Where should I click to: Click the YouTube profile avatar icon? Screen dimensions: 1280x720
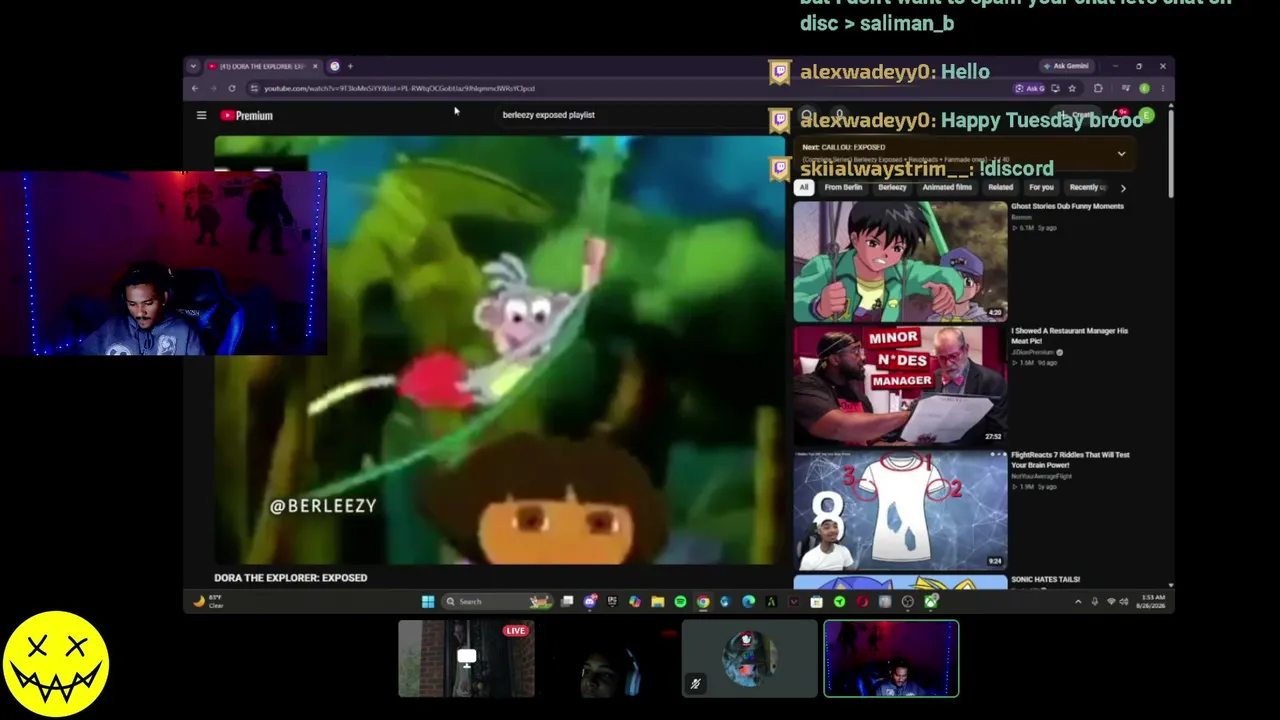point(1146,116)
